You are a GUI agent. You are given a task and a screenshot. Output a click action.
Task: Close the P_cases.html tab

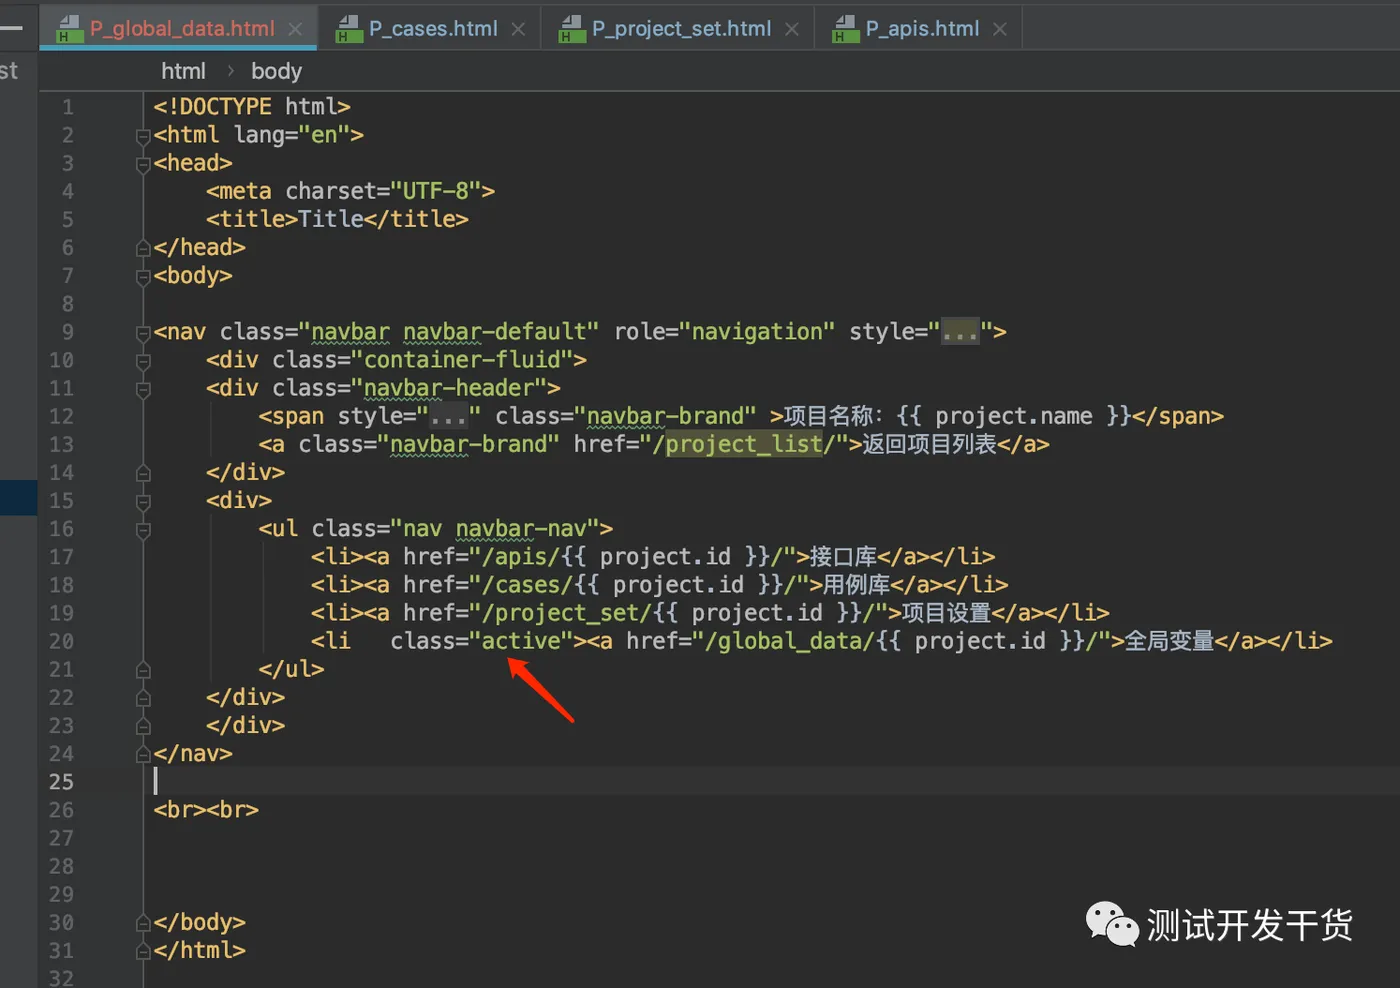(x=518, y=29)
